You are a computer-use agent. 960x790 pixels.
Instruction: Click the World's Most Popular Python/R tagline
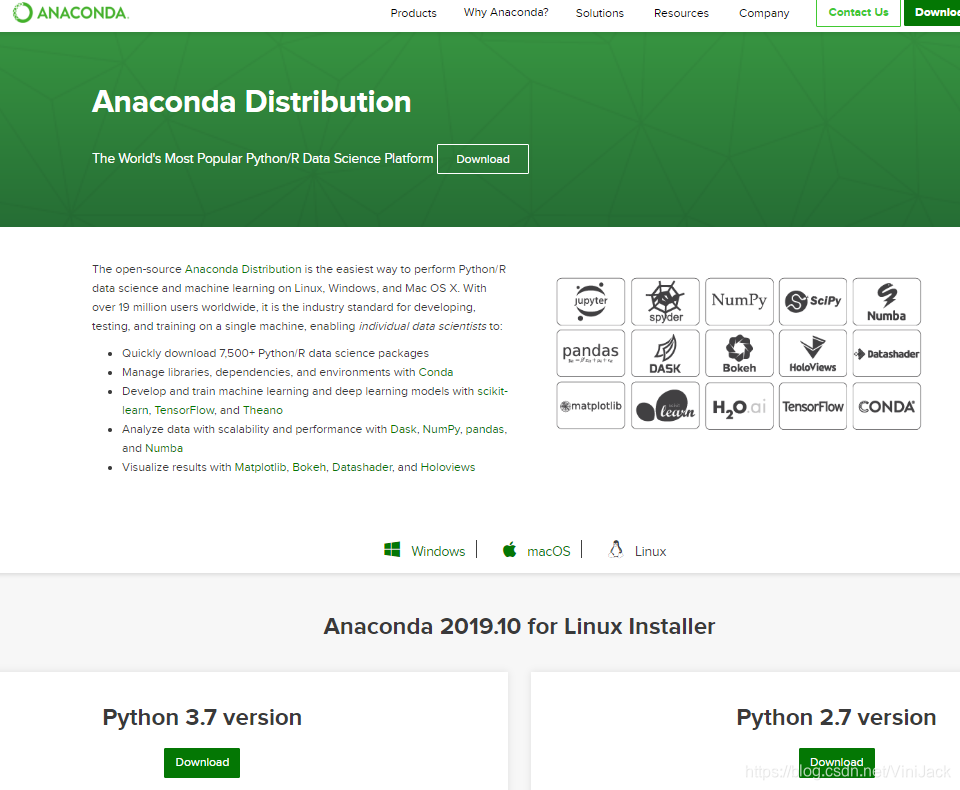click(x=263, y=159)
